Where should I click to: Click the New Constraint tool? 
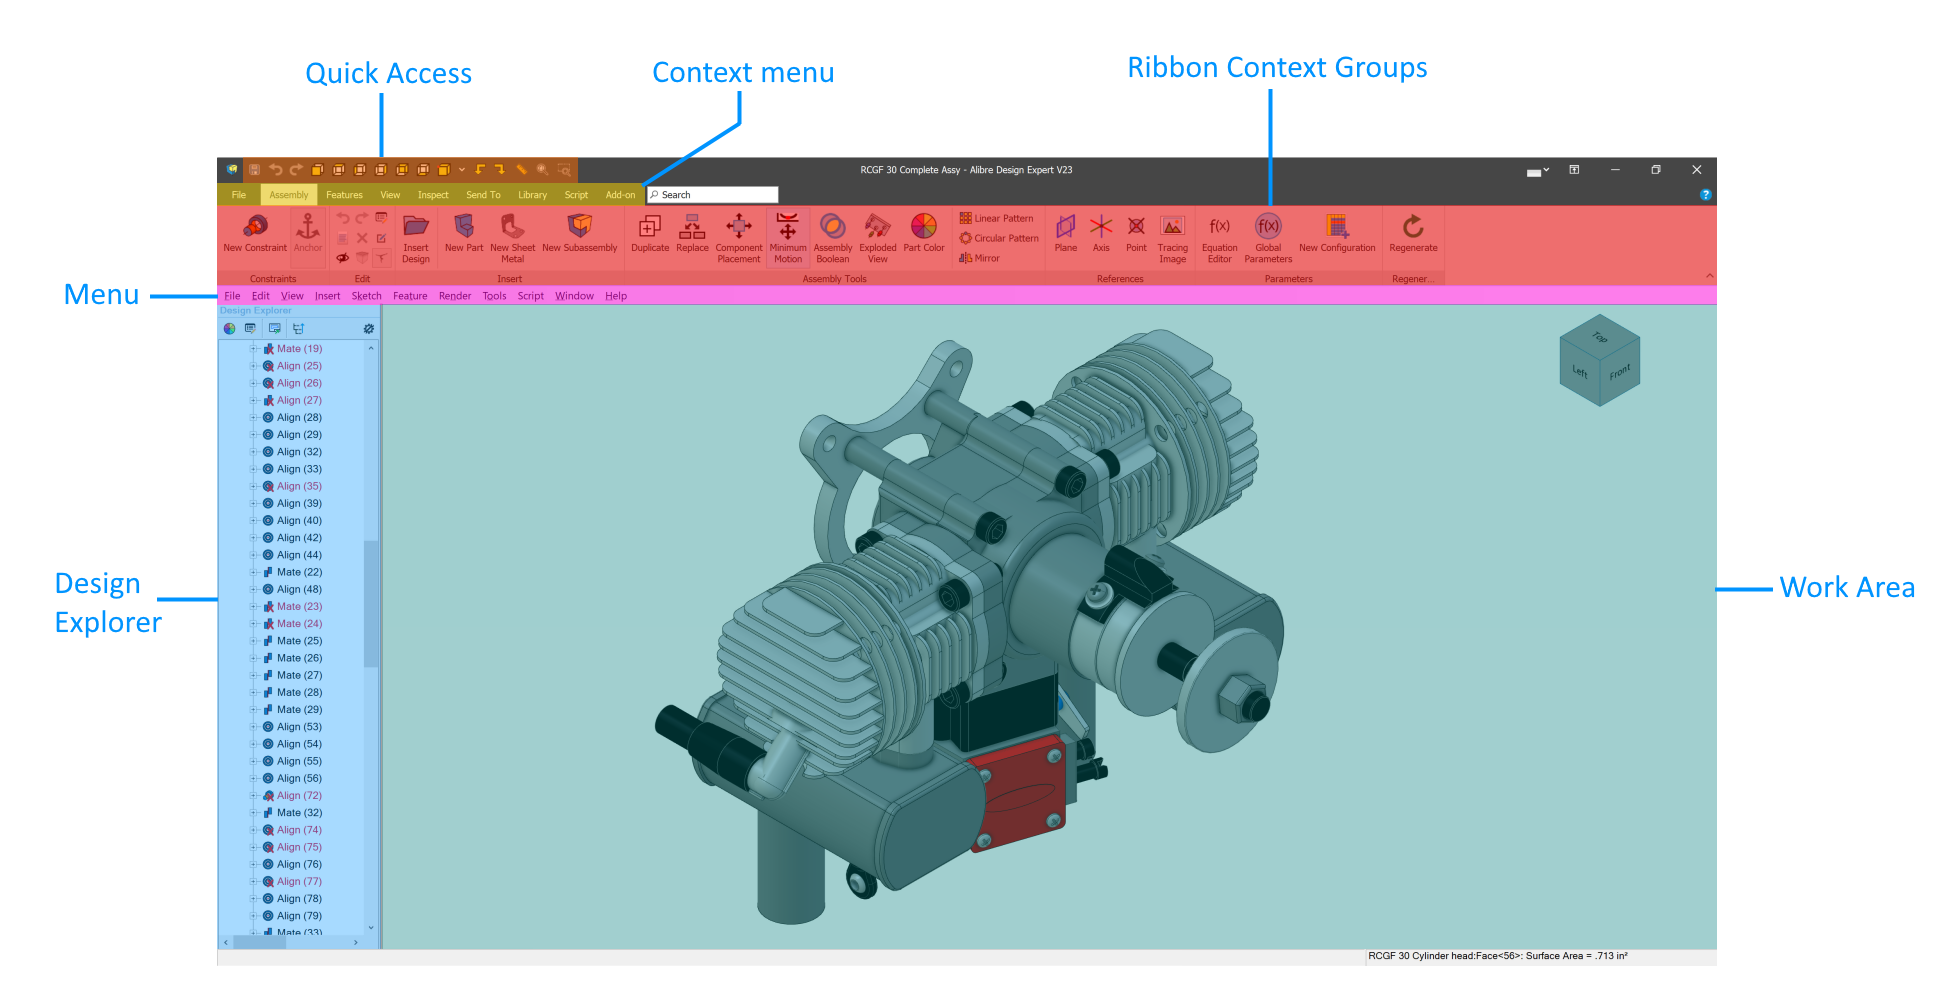(255, 234)
